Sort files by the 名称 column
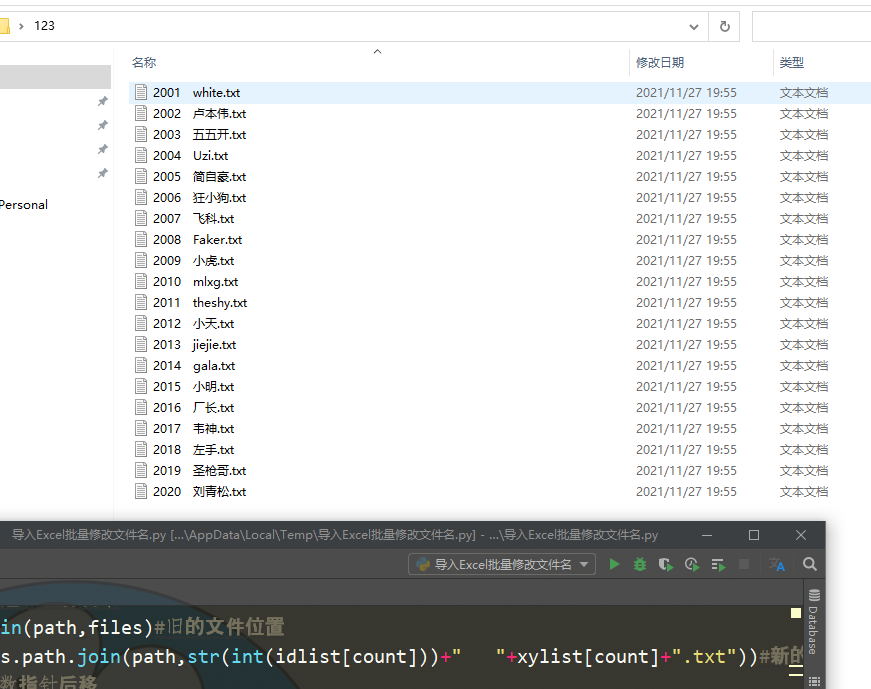This screenshot has height=689, width=871. point(144,62)
